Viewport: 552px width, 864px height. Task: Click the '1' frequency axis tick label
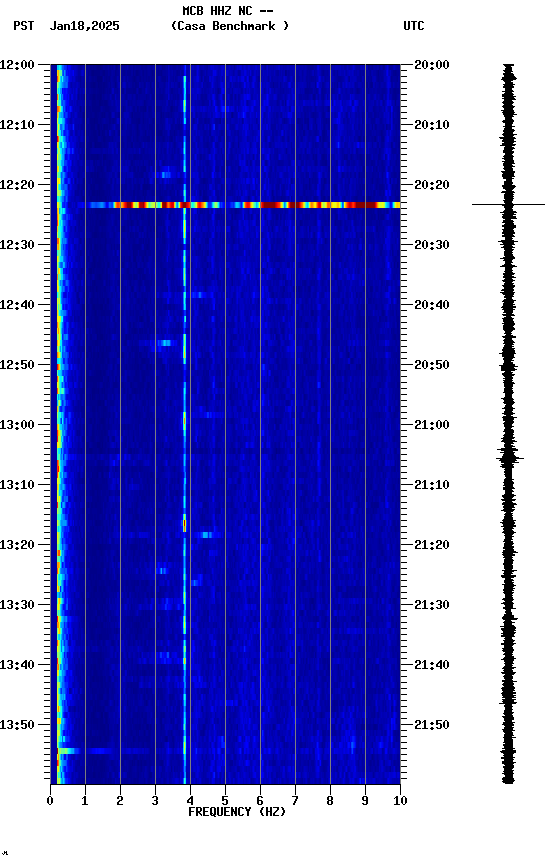pos(85,801)
